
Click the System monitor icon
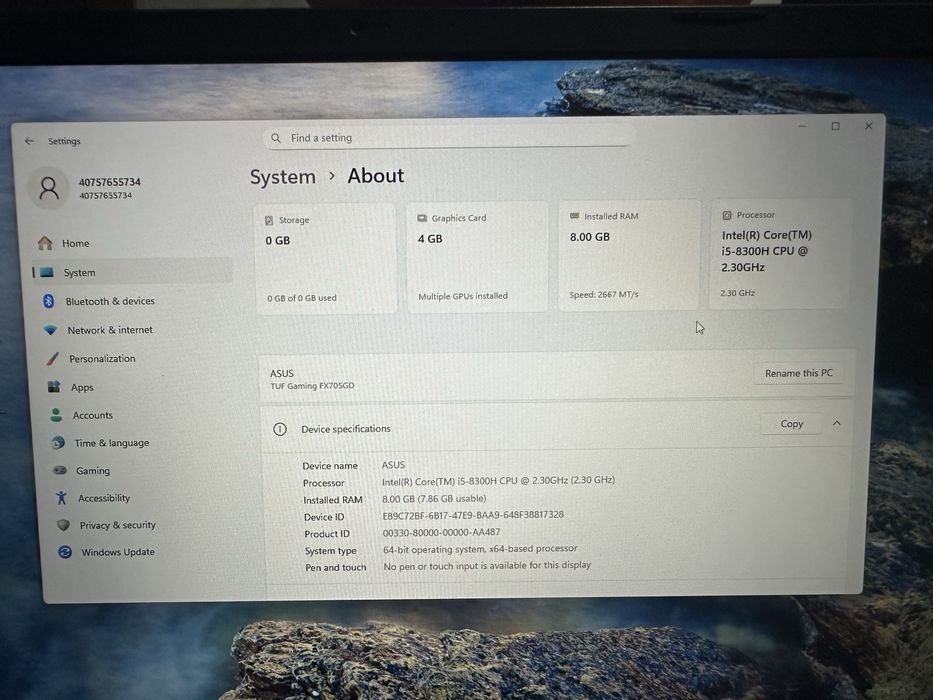pyautogui.click(x=47, y=272)
